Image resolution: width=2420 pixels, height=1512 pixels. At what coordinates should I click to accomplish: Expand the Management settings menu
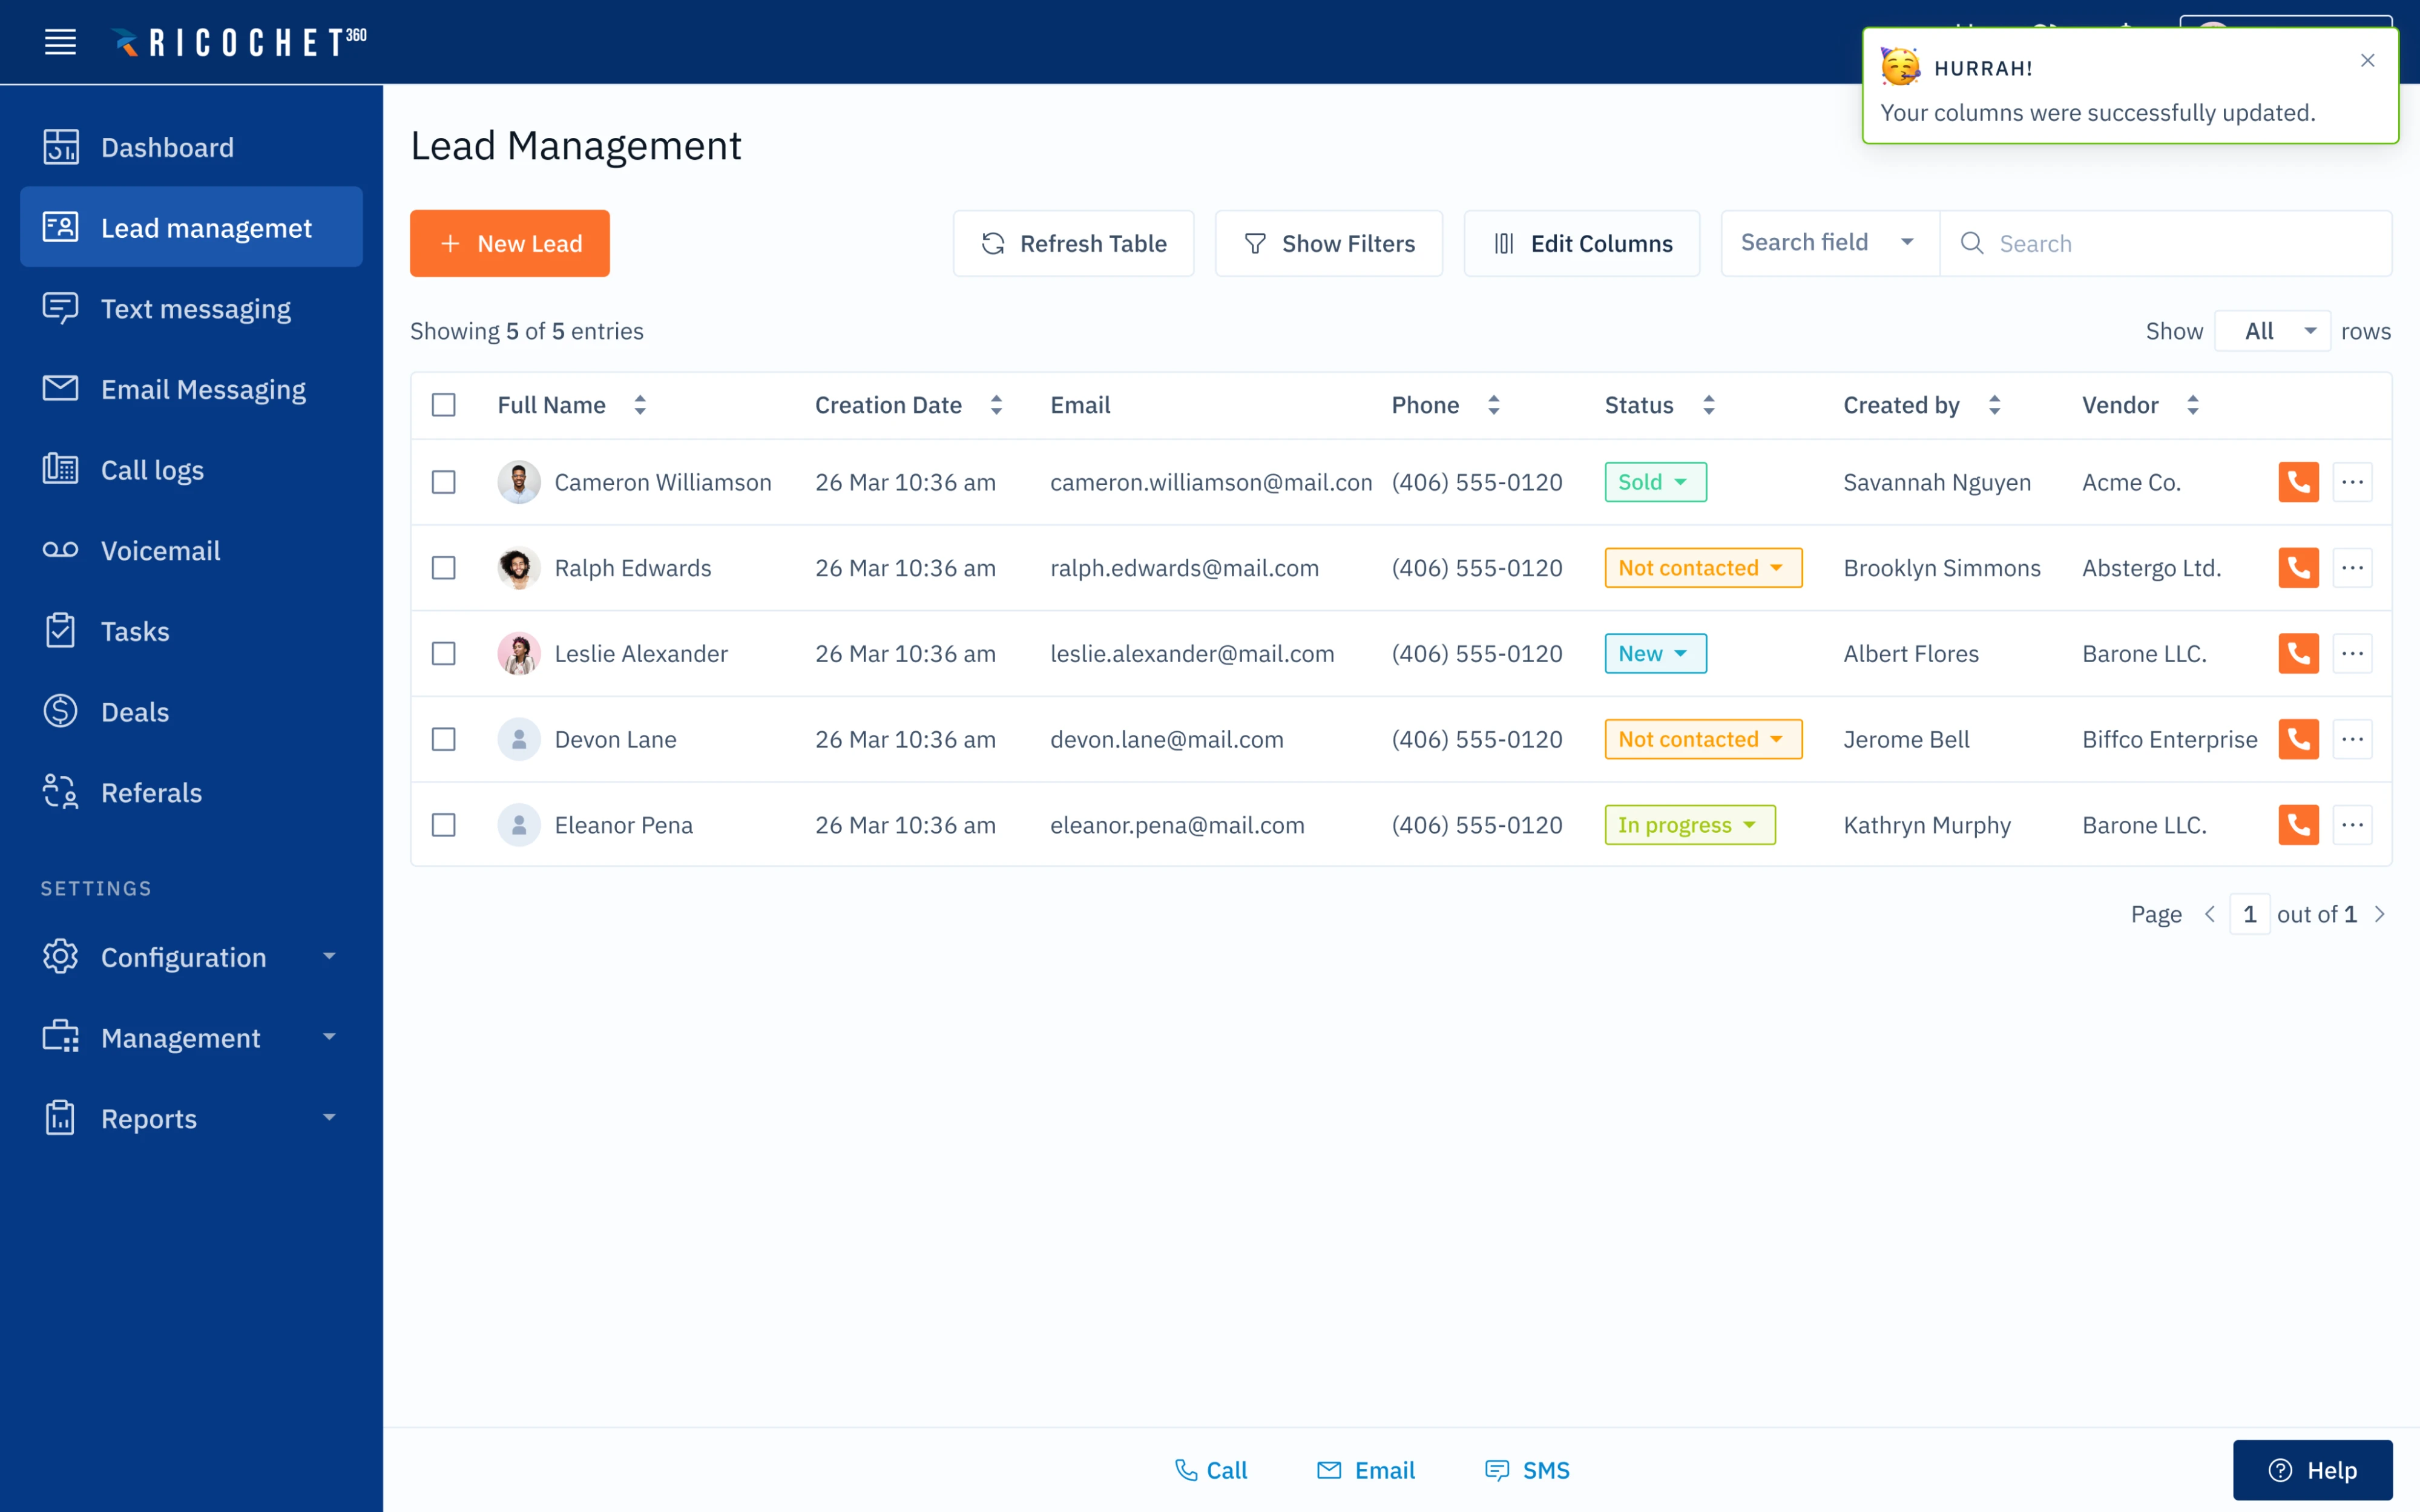click(x=191, y=1038)
